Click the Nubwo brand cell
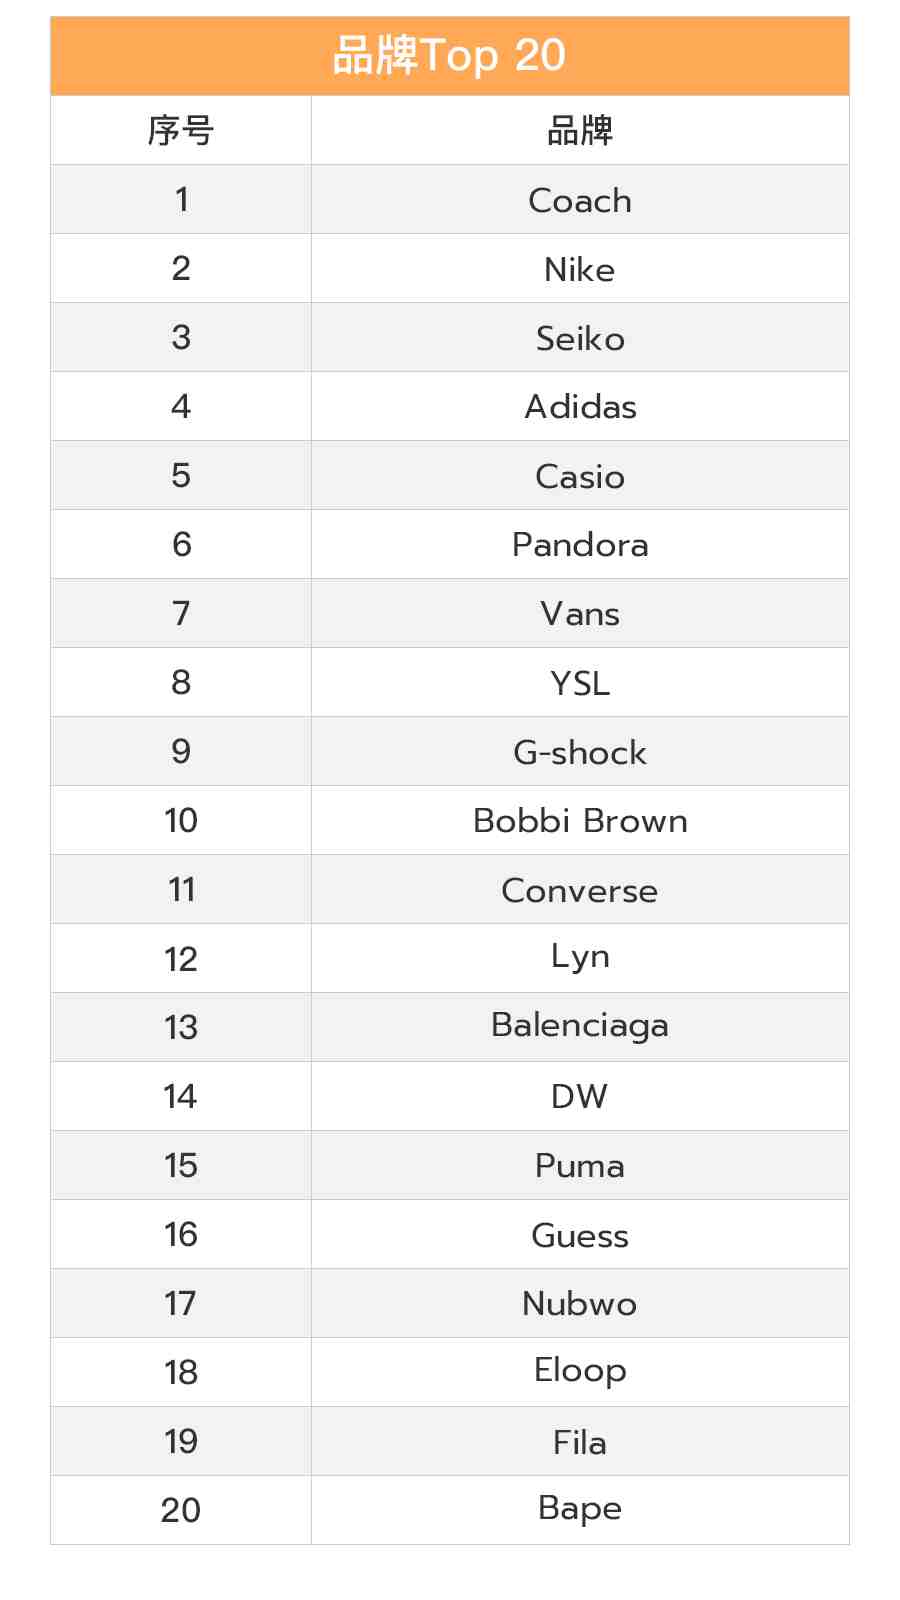Image resolution: width=900 pixels, height=1600 pixels. tap(580, 1304)
